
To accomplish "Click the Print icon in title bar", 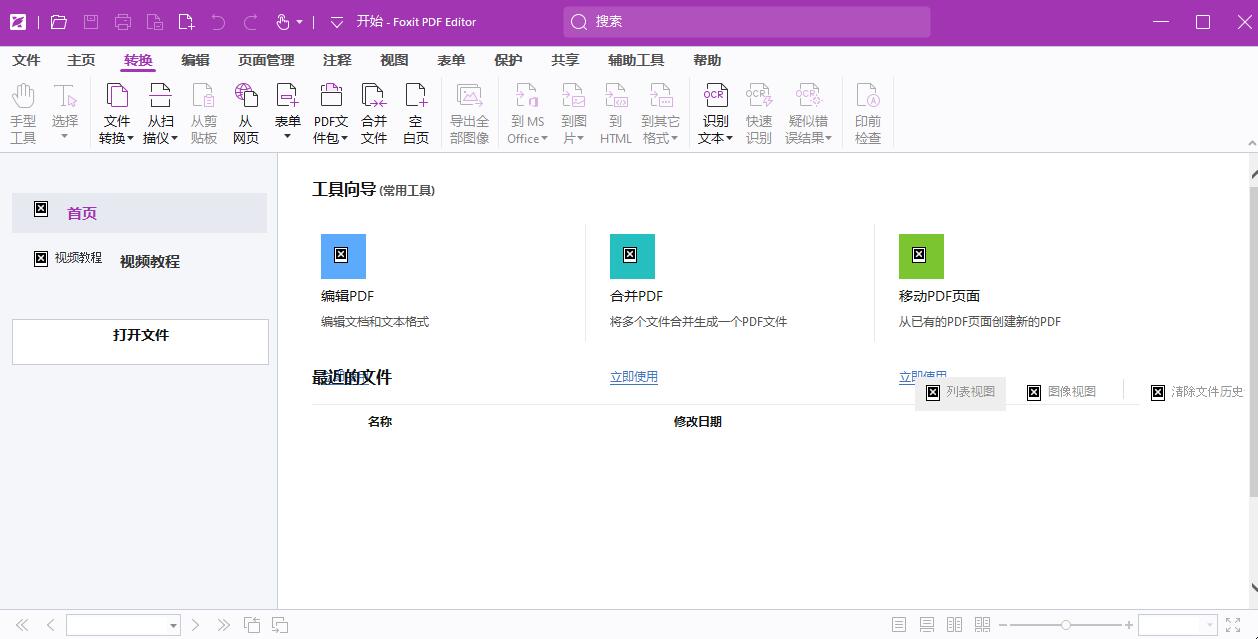I will [123, 22].
